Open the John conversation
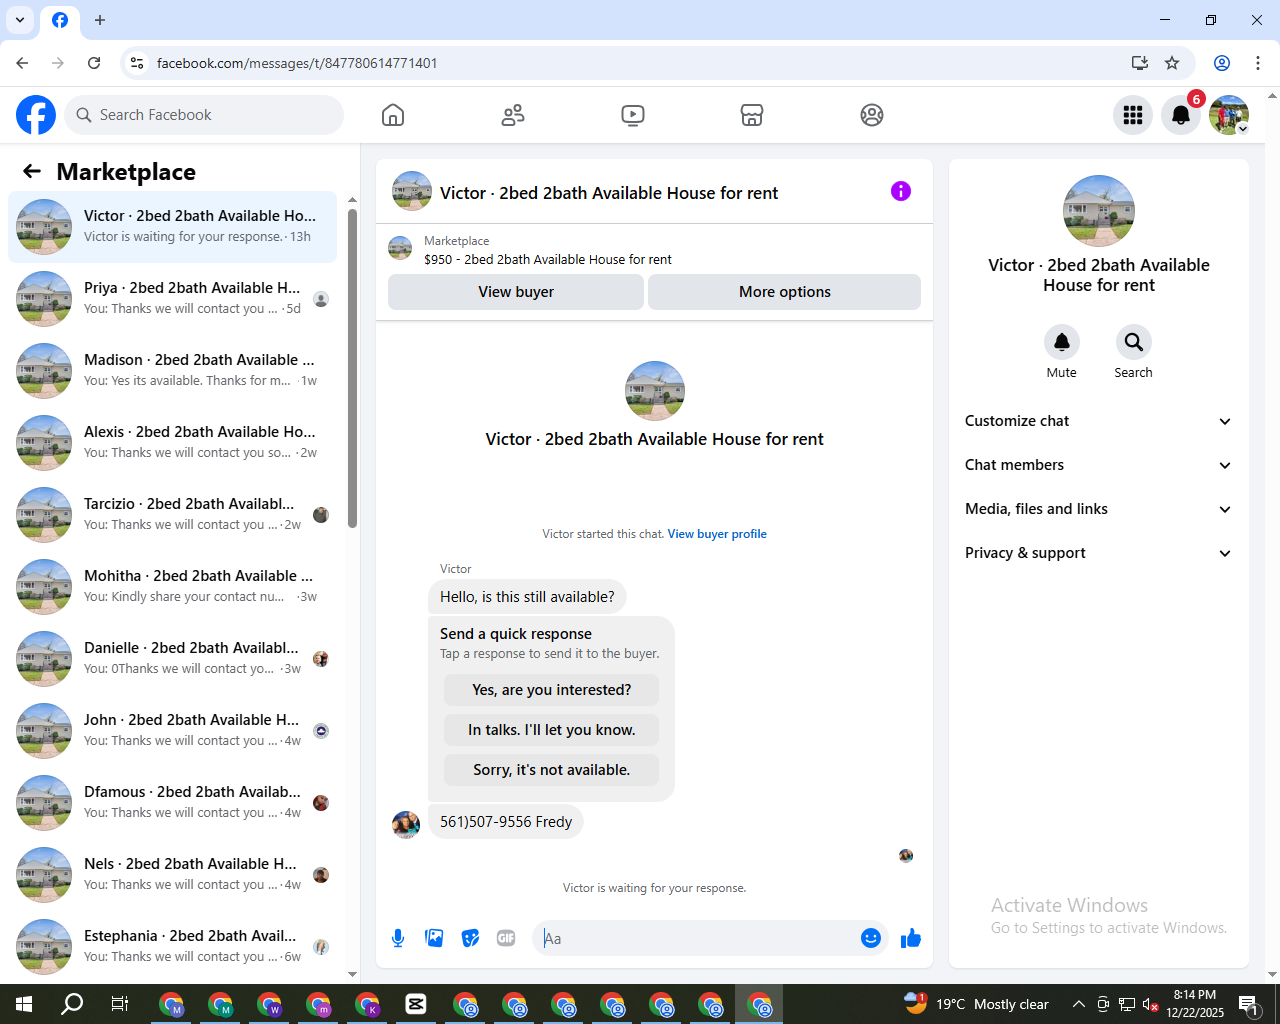The image size is (1280, 1024). 172,731
